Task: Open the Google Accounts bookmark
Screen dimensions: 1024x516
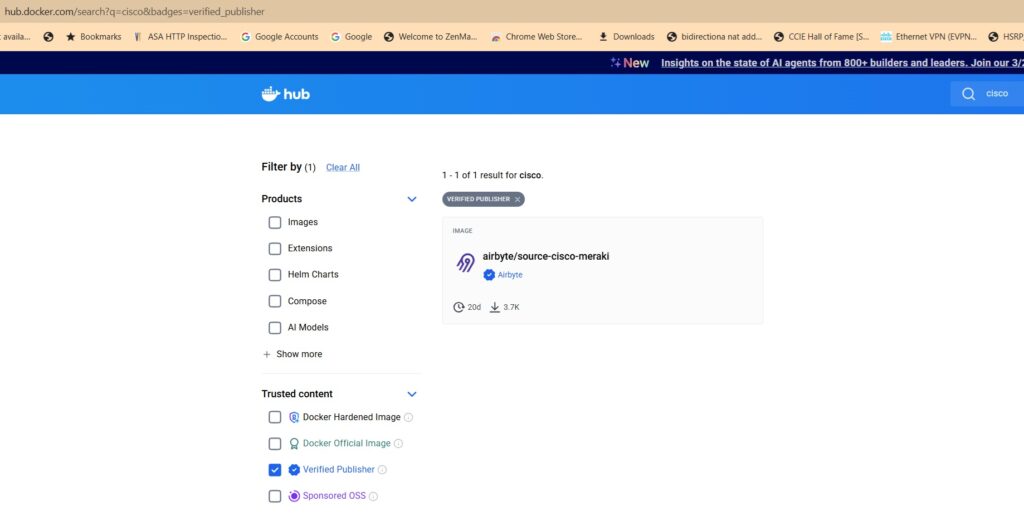Action: tap(280, 37)
